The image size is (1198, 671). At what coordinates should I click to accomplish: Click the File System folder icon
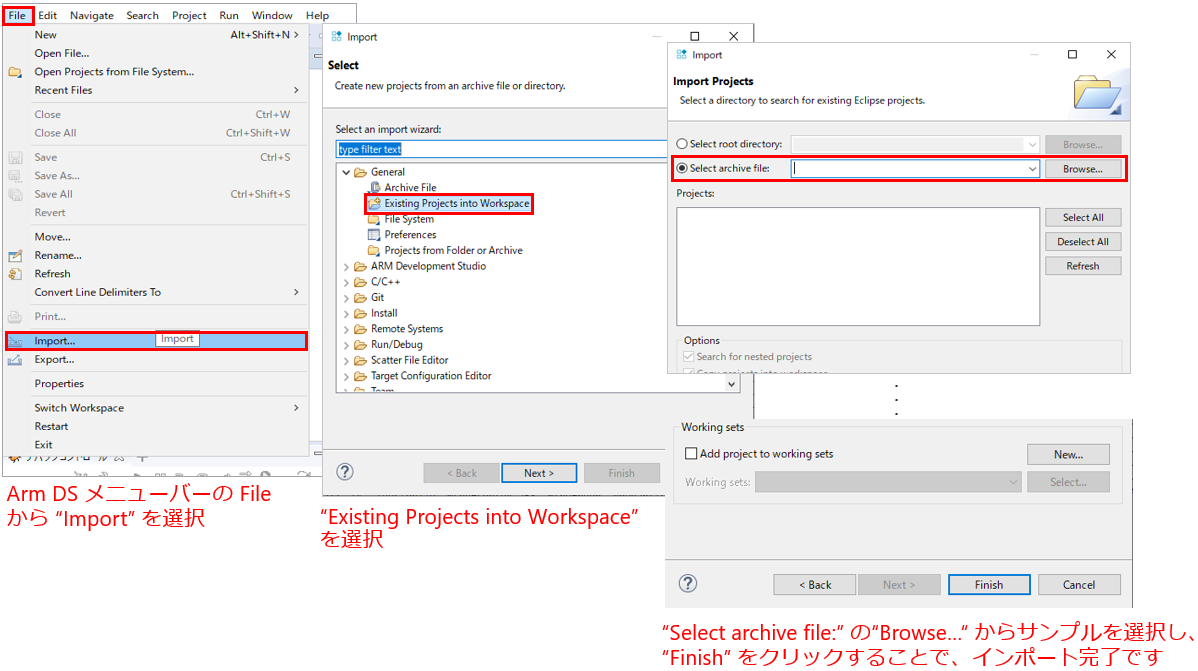click(375, 219)
